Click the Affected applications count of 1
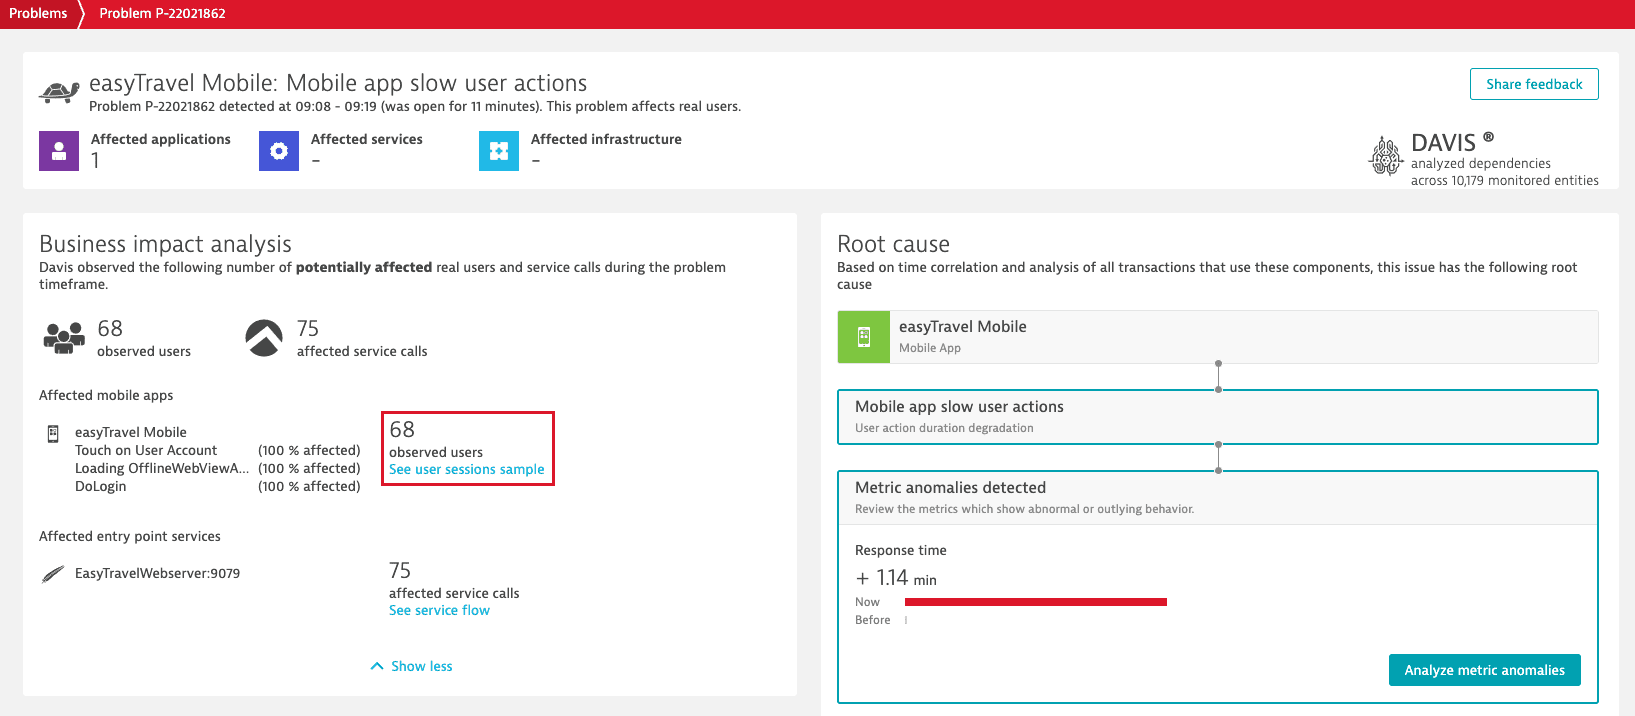 coord(95,160)
